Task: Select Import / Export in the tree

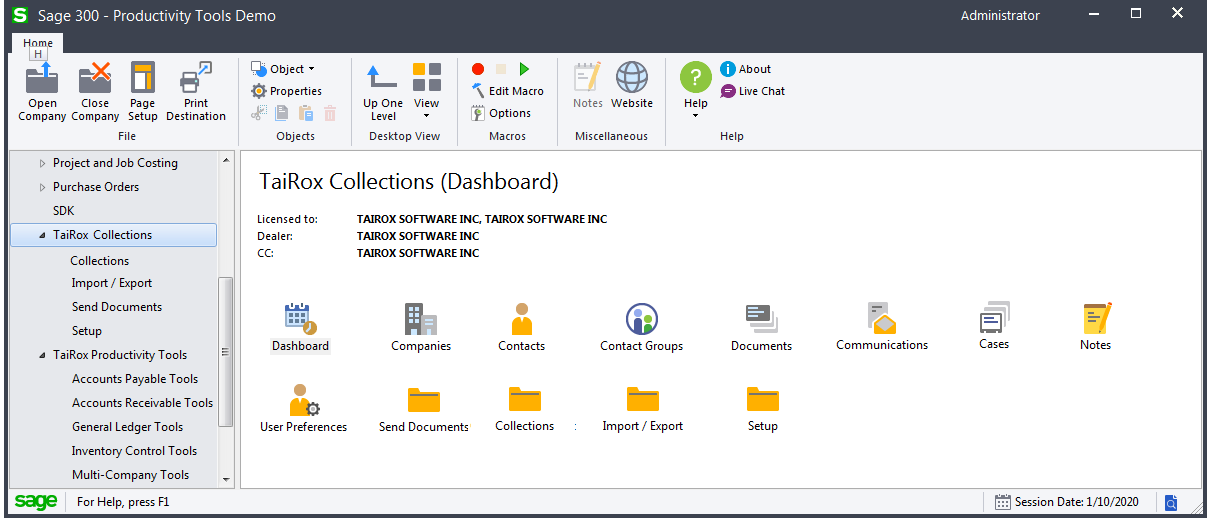Action: pyautogui.click(x=112, y=283)
